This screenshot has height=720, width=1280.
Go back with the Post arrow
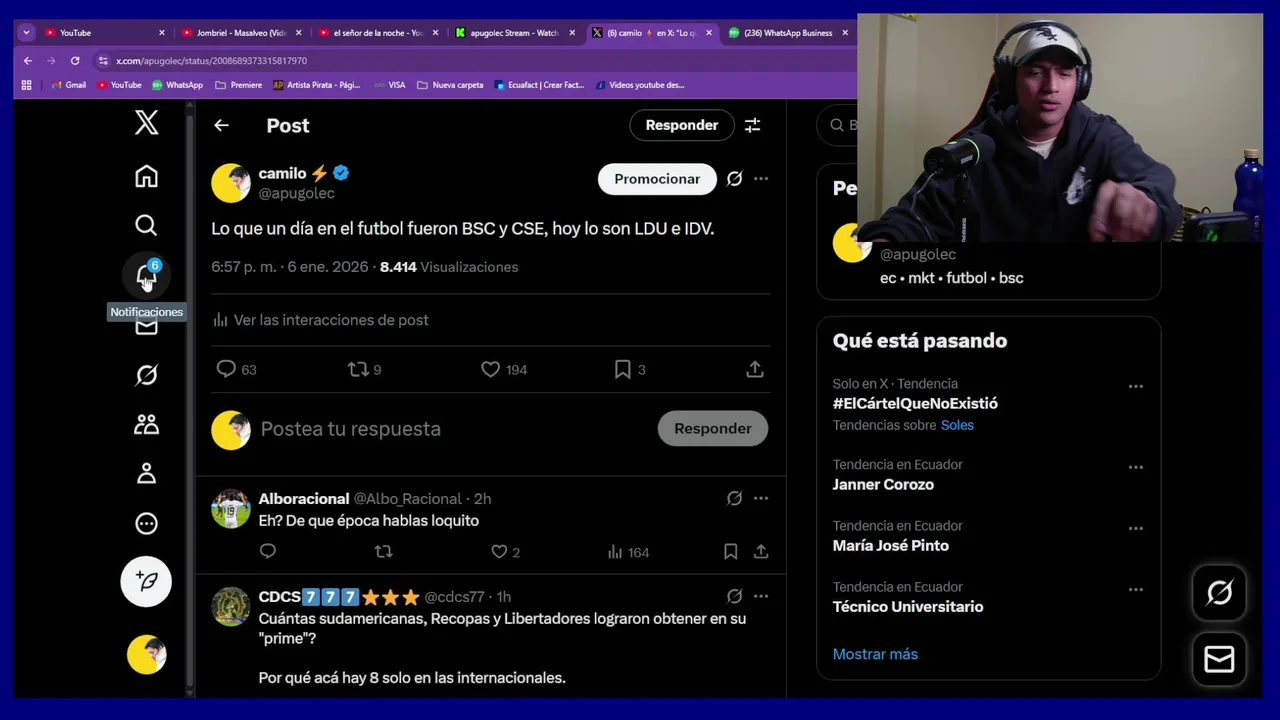(221, 125)
